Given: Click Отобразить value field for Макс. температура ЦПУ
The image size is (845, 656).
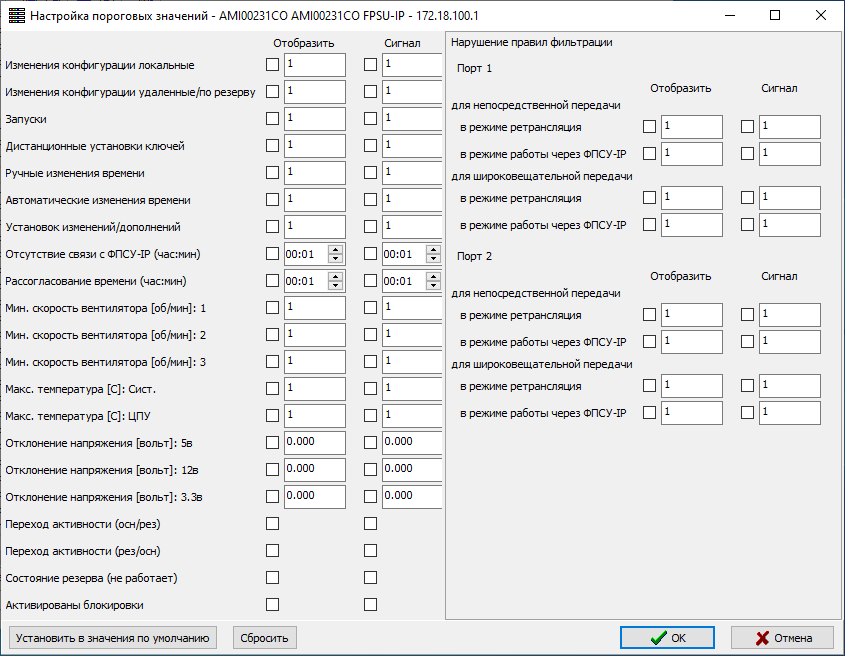Looking at the screenshot, I should pos(314,415).
